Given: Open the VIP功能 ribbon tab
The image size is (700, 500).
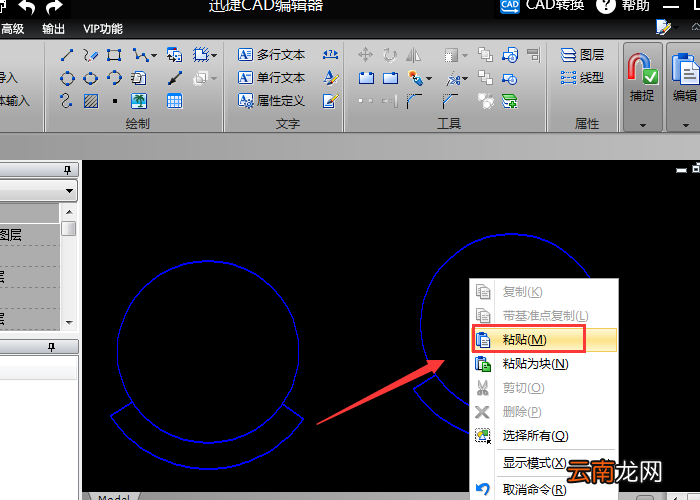Looking at the screenshot, I should pyautogui.click(x=103, y=29).
